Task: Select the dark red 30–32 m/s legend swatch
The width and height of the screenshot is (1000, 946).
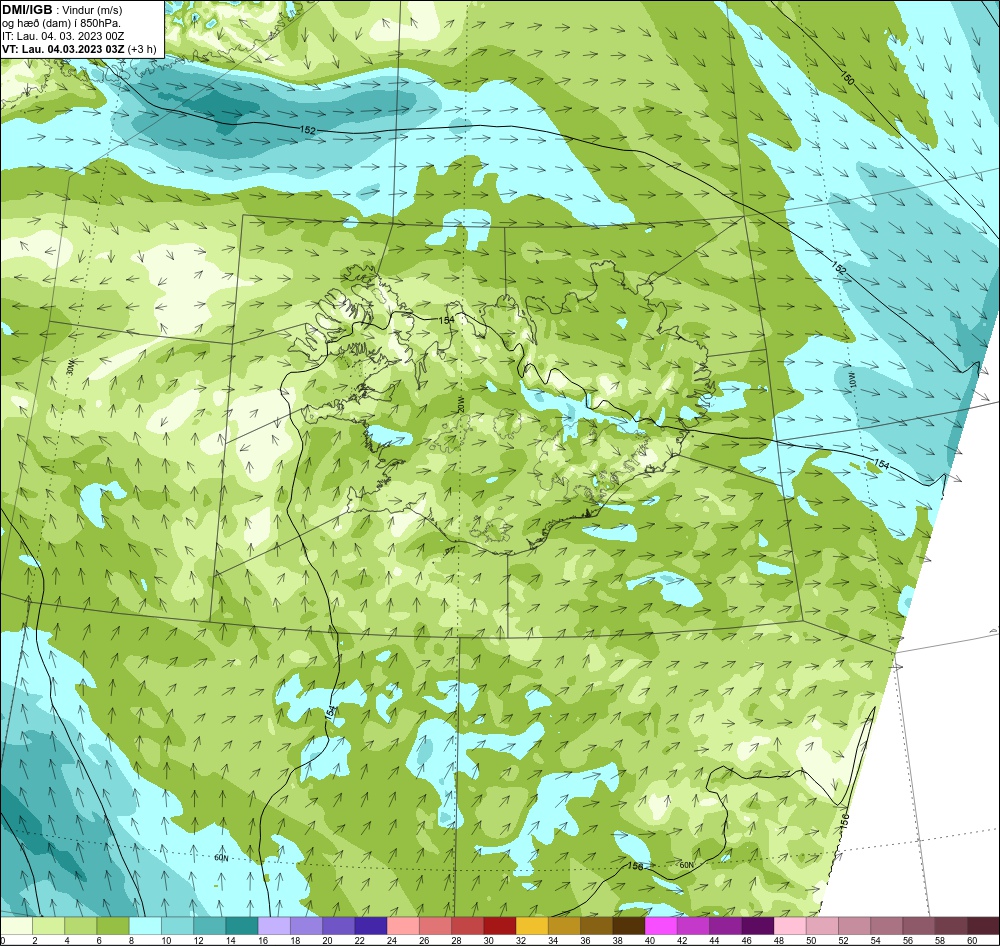Action: [500, 926]
